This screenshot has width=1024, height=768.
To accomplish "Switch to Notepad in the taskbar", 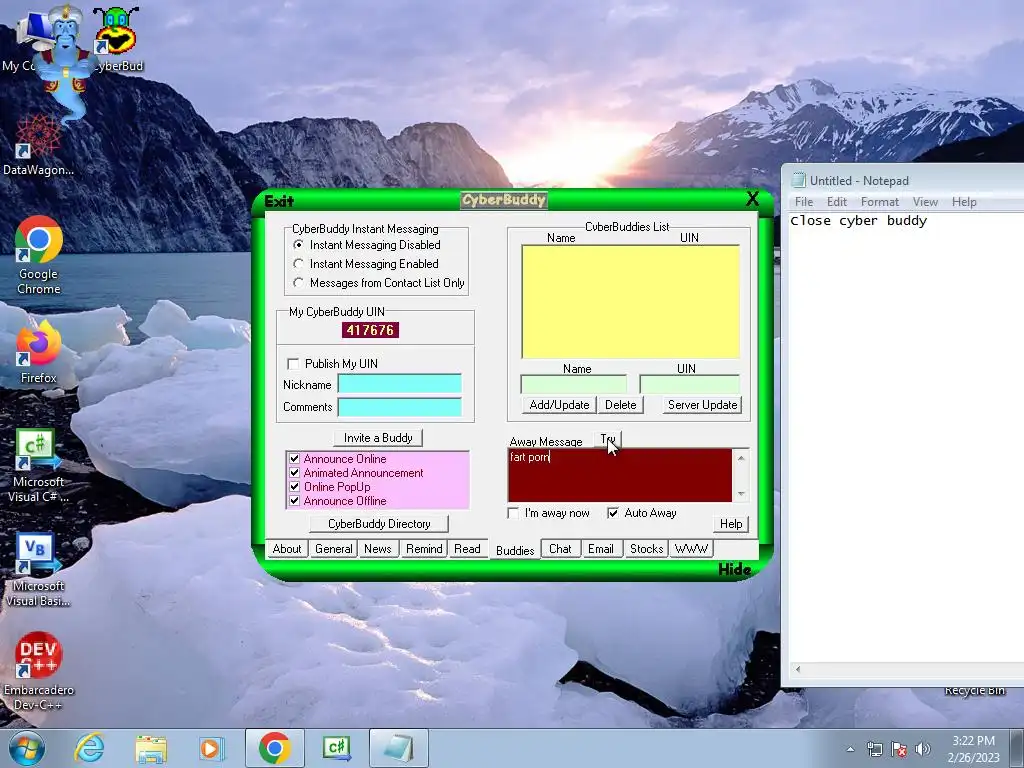I will [398, 748].
